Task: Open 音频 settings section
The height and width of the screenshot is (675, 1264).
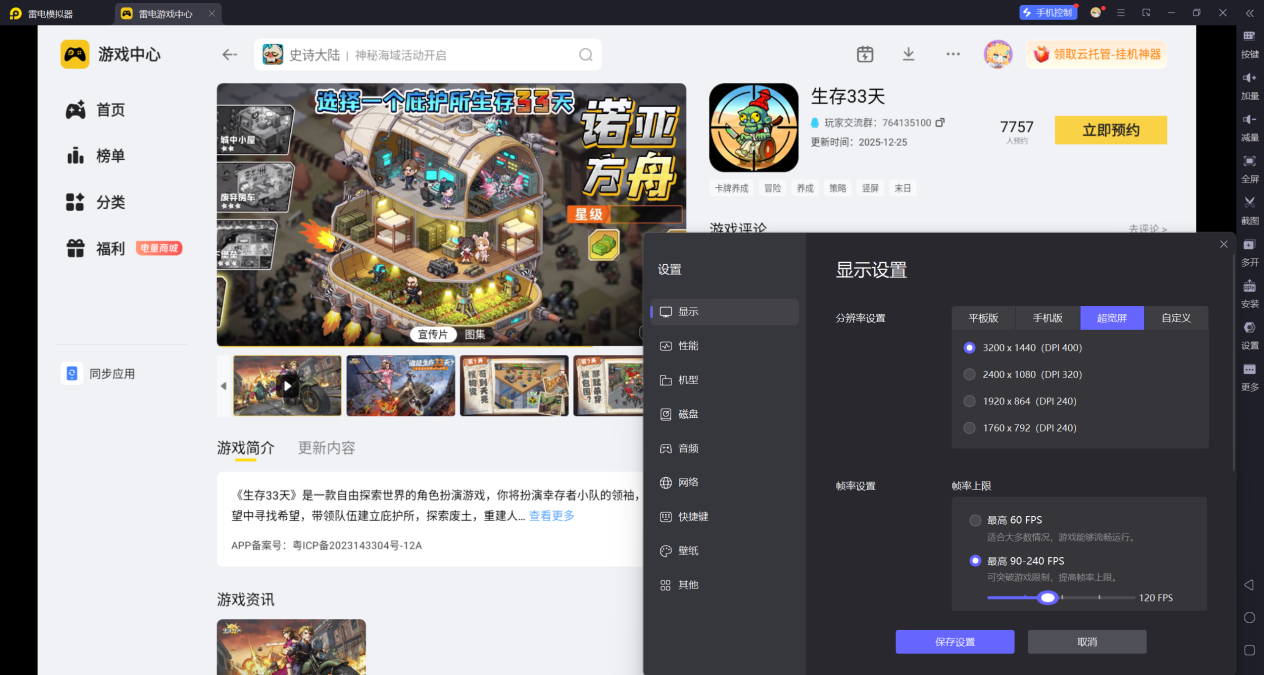Action: tap(725, 448)
